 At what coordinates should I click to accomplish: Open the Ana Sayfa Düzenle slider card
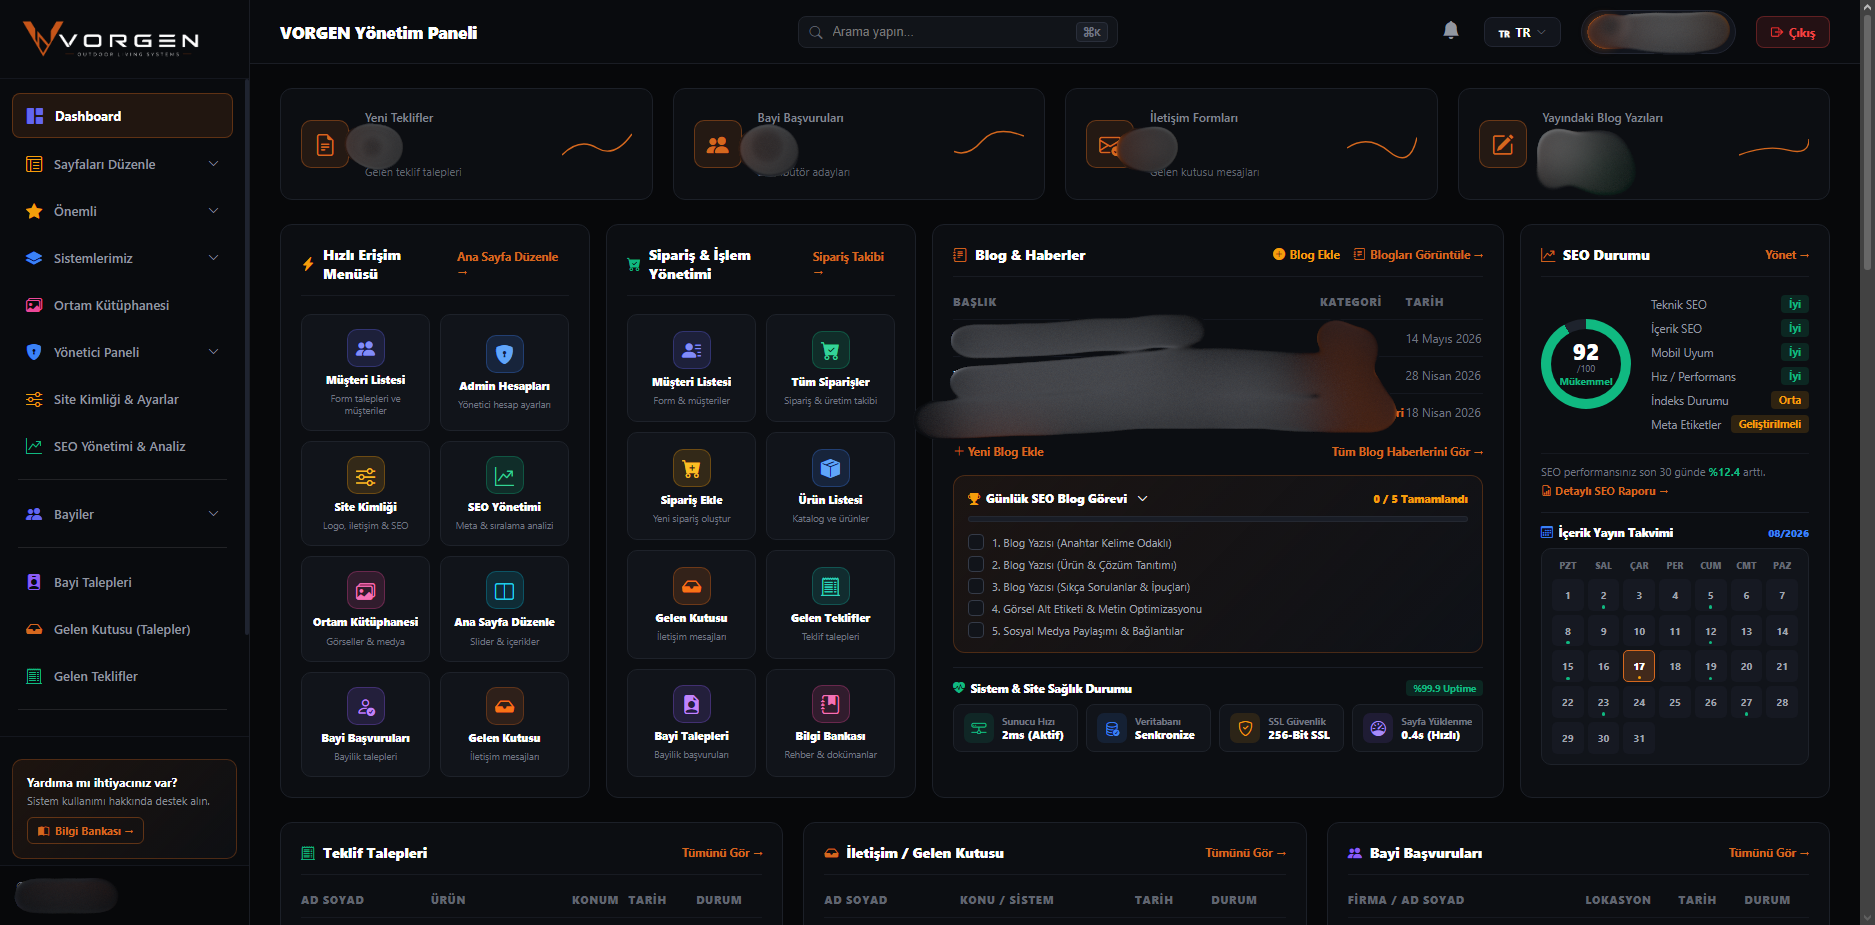(x=504, y=609)
